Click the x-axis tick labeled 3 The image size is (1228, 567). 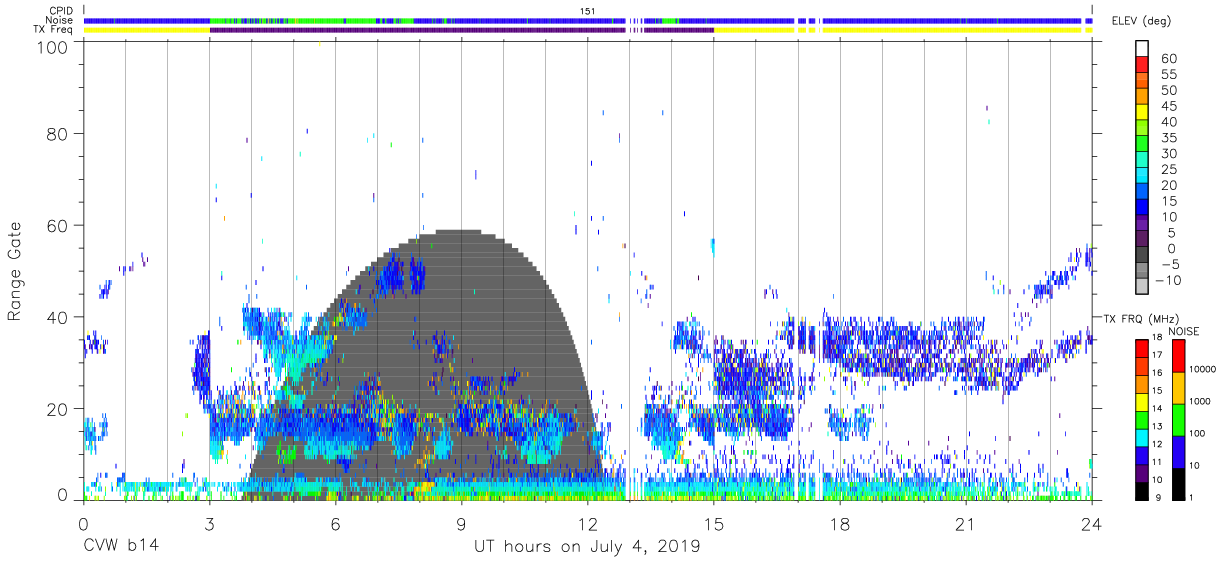(x=209, y=524)
